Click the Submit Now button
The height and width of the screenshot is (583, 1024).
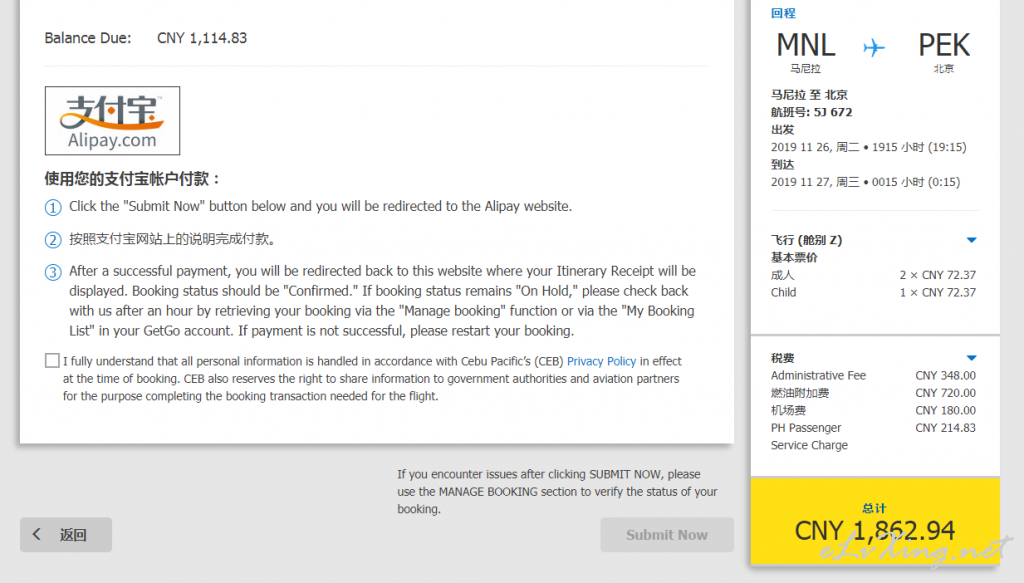click(667, 535)
